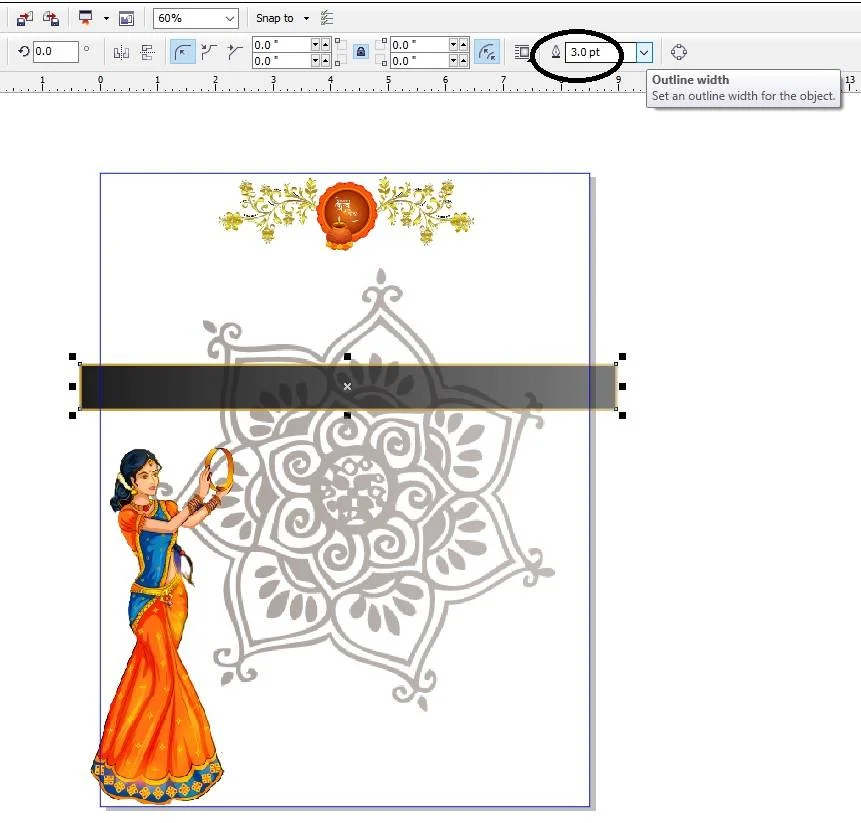Increase the bottom-right corner radius with the up arrow
861x823 pixels.
pyautogui.click(x=463, y=60)
